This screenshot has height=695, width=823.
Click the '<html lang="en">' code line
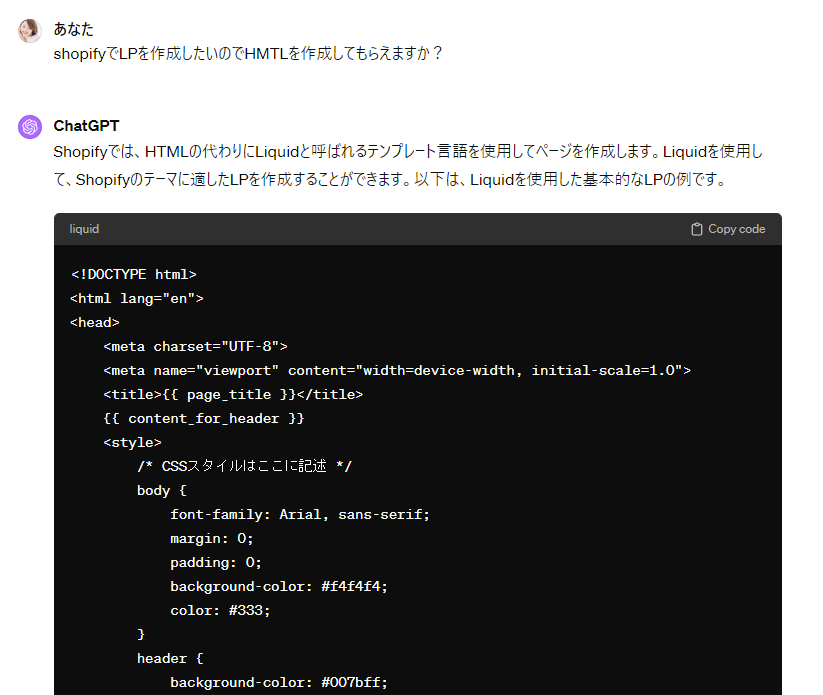137,299
